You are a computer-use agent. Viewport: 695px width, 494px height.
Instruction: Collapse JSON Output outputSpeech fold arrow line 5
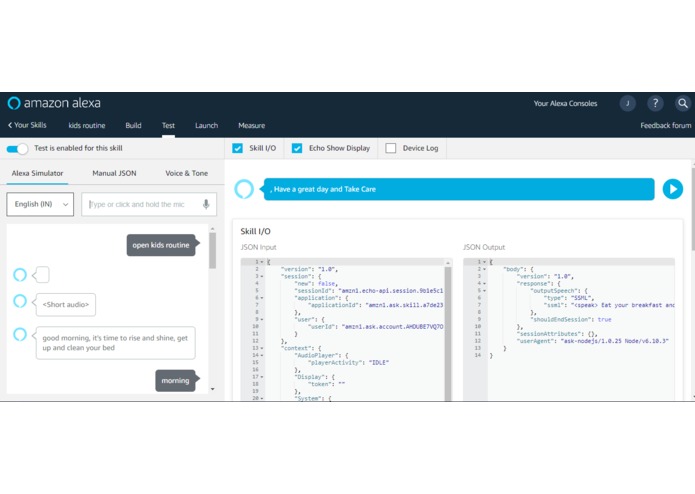pos(484,291)
